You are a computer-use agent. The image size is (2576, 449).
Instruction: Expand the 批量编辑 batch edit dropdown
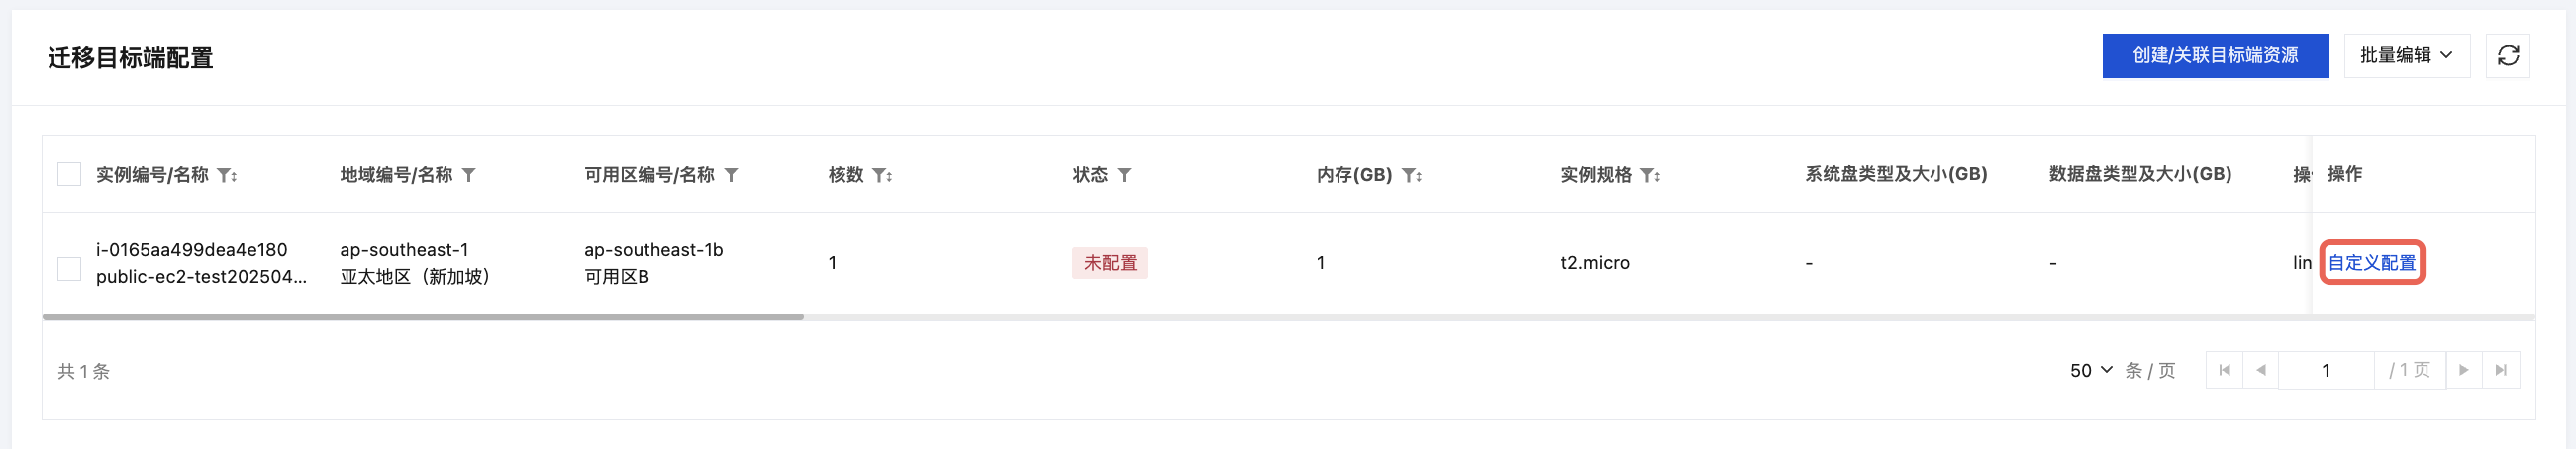point(2406,56)
